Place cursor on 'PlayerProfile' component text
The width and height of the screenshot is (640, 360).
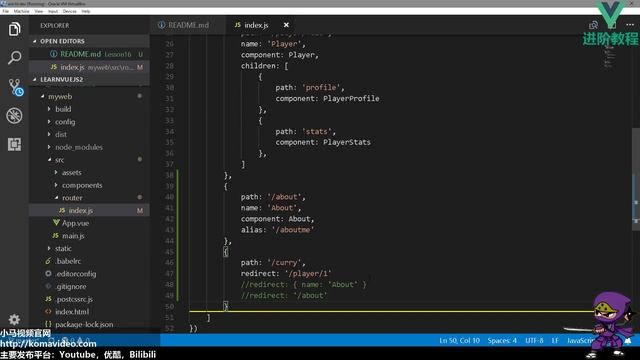tap(351, 98)
